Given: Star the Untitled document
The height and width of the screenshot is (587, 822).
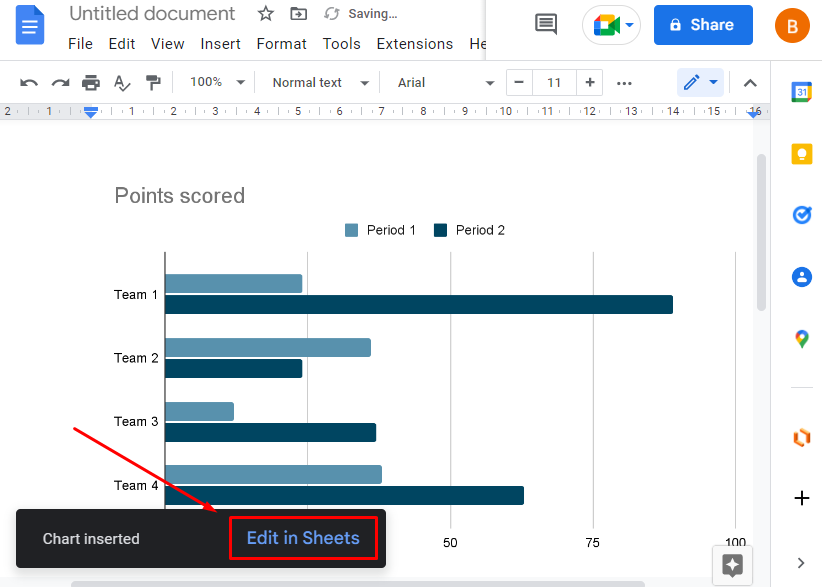Looking at the screenshot, I should (266, 14).
